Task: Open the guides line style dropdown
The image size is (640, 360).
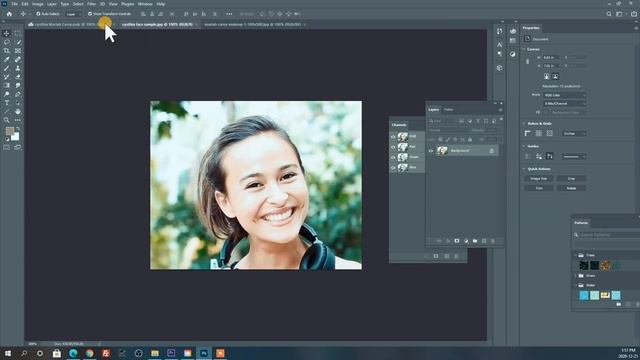Action: pyautogui.click(x=574, y=156)
